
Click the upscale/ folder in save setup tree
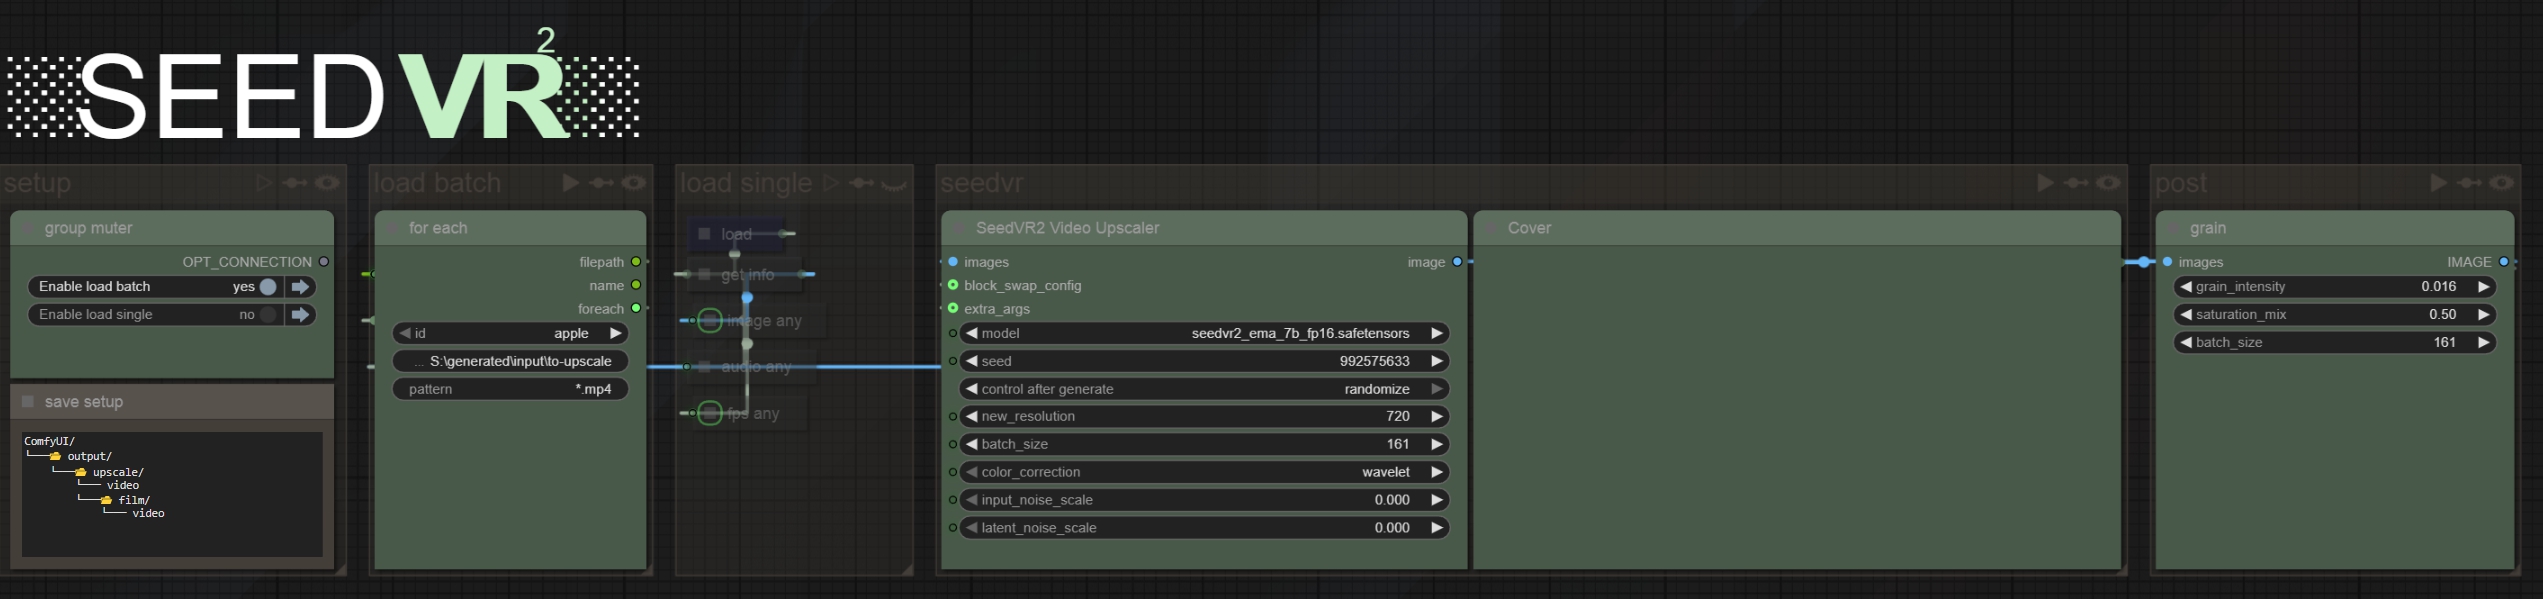(109, 472)
